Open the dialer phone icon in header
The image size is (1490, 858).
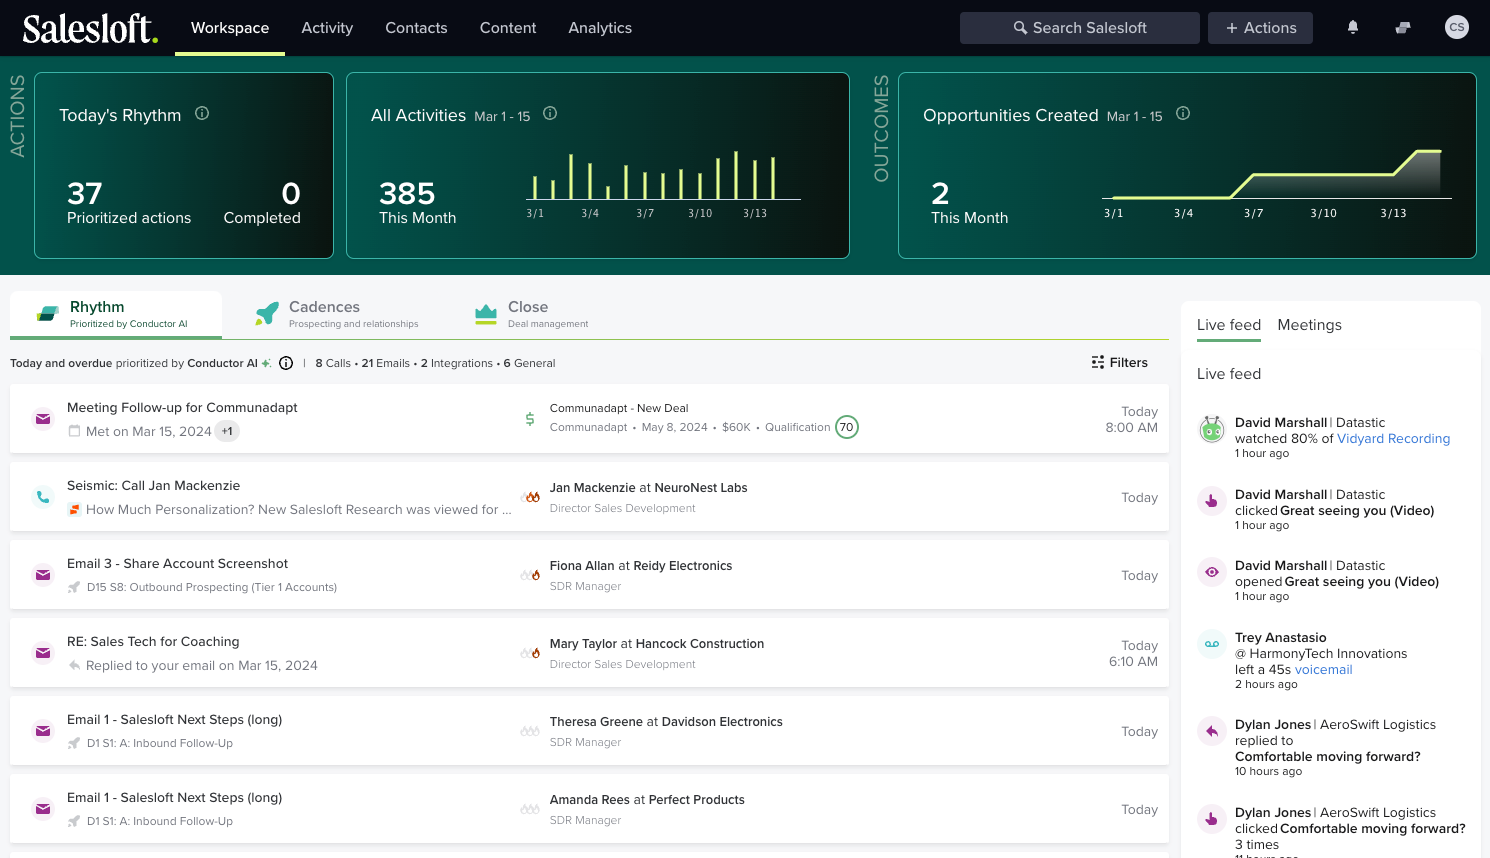[x=1403, y=28]
